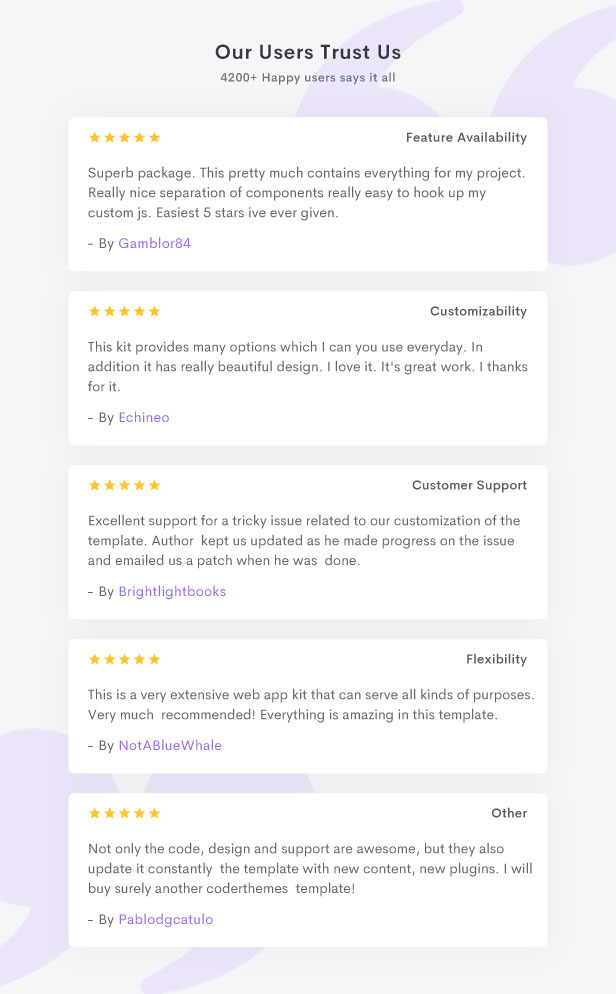
Task: Click the Customizability review tag
Action: click(x=478, y=311)
